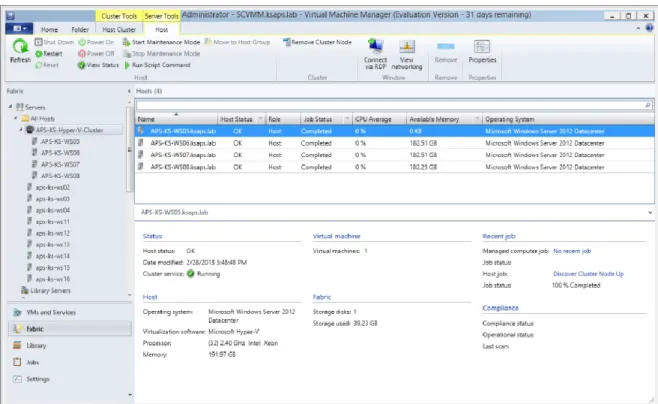Select the APS-KS-WS08.ksaps.lab host row

394,167
